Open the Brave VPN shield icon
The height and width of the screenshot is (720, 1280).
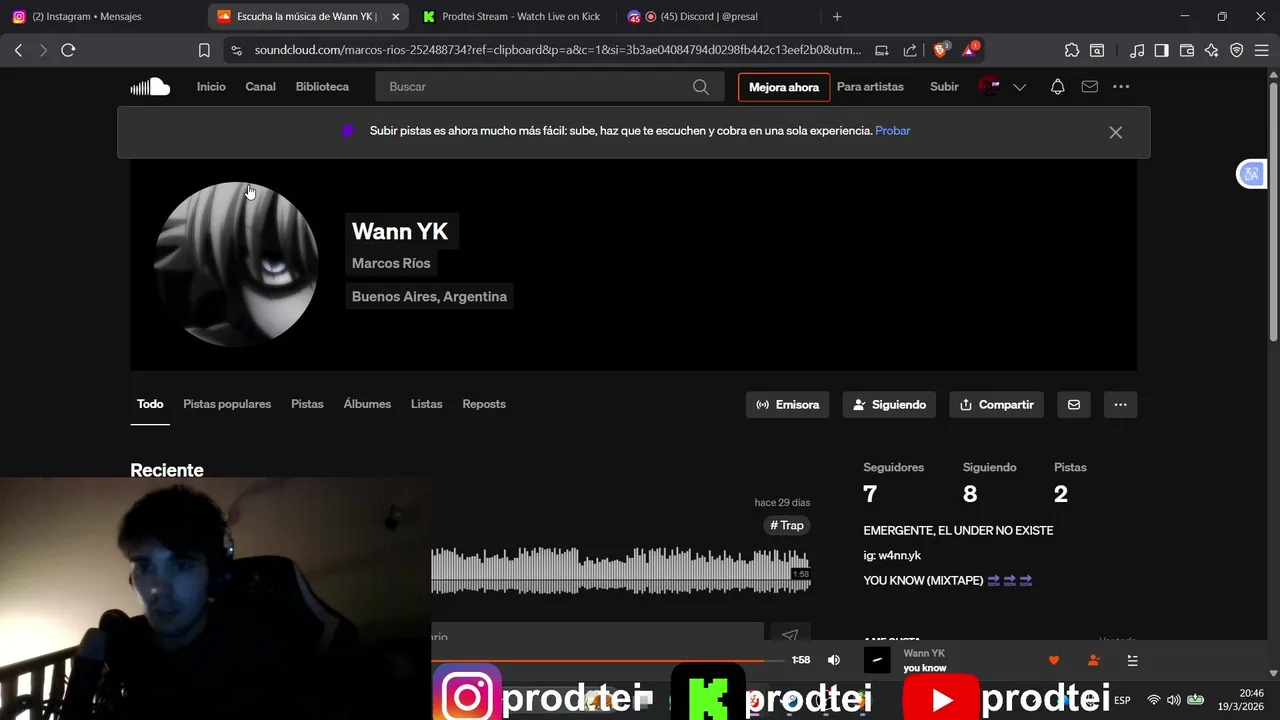1237,50
